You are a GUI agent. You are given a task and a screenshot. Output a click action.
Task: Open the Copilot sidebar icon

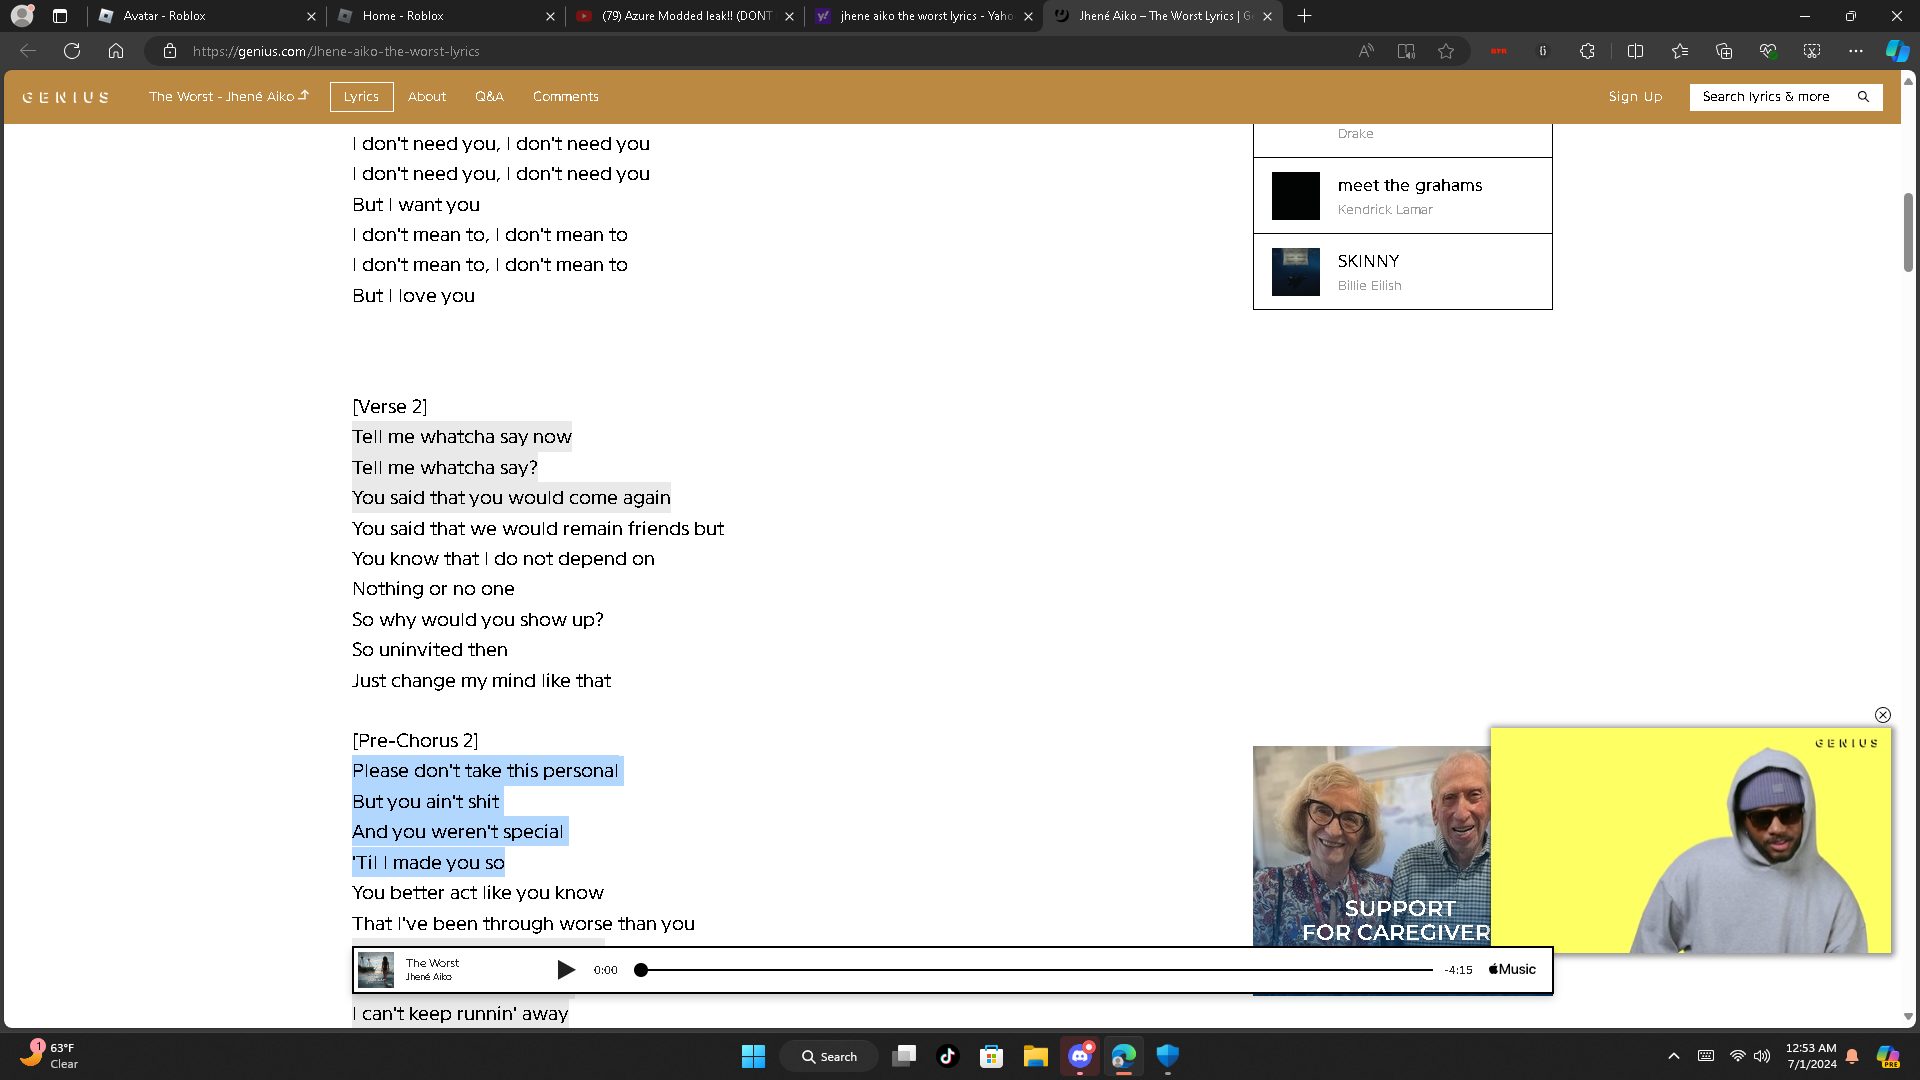pos(1897,51)
